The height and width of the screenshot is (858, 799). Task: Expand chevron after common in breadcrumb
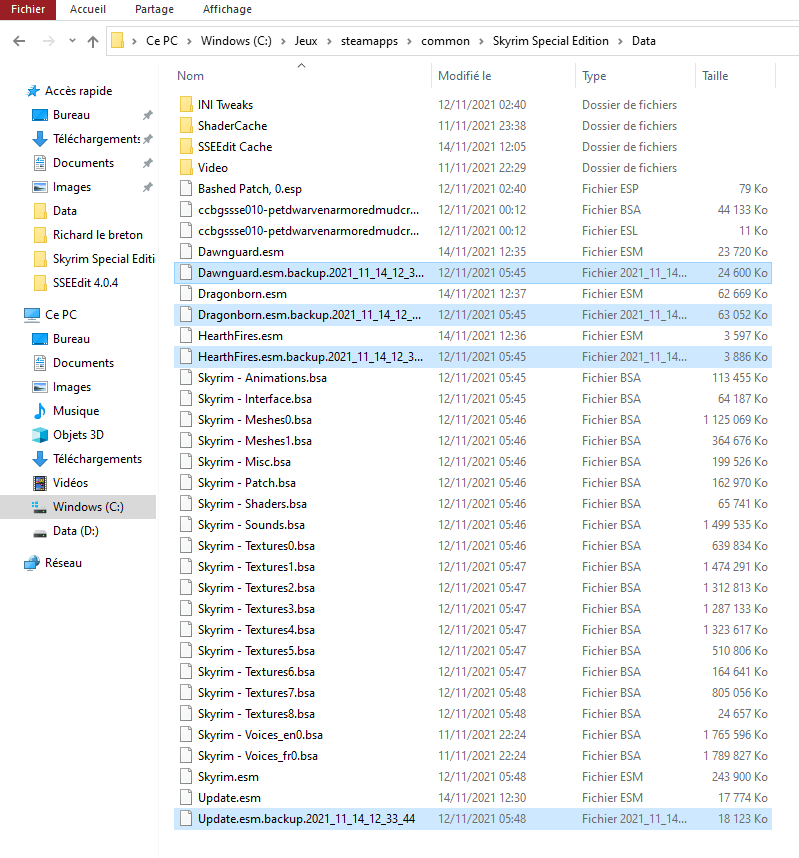pyautogui.click(x=481, y=41)
